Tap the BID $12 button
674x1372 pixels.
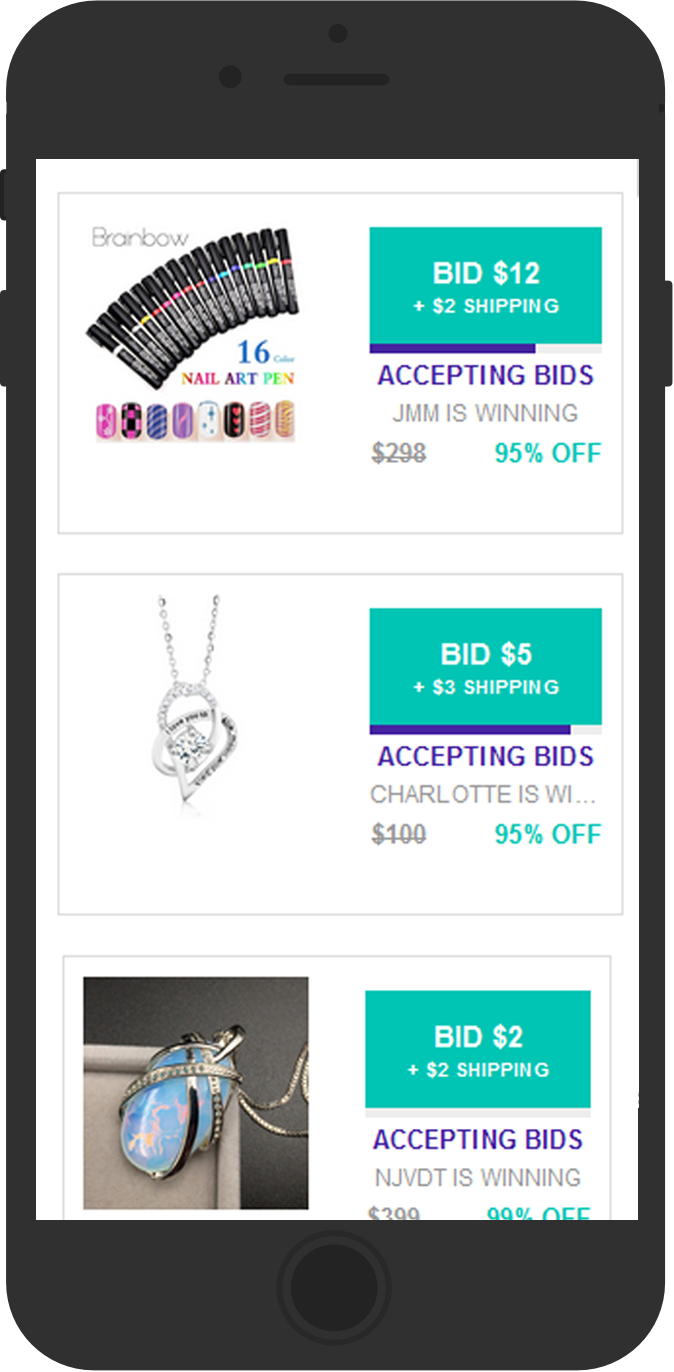pos(485,286)
